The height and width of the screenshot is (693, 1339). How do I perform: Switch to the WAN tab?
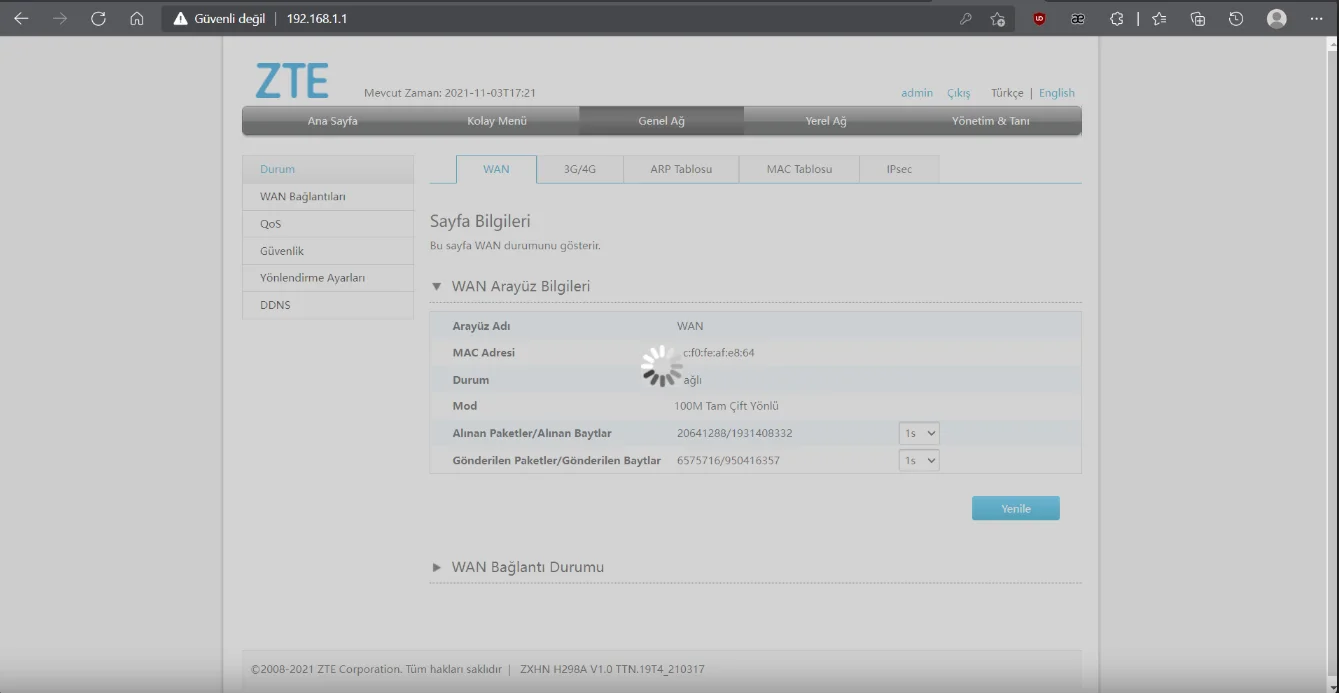pyautogui.click(x=496, y=169)
